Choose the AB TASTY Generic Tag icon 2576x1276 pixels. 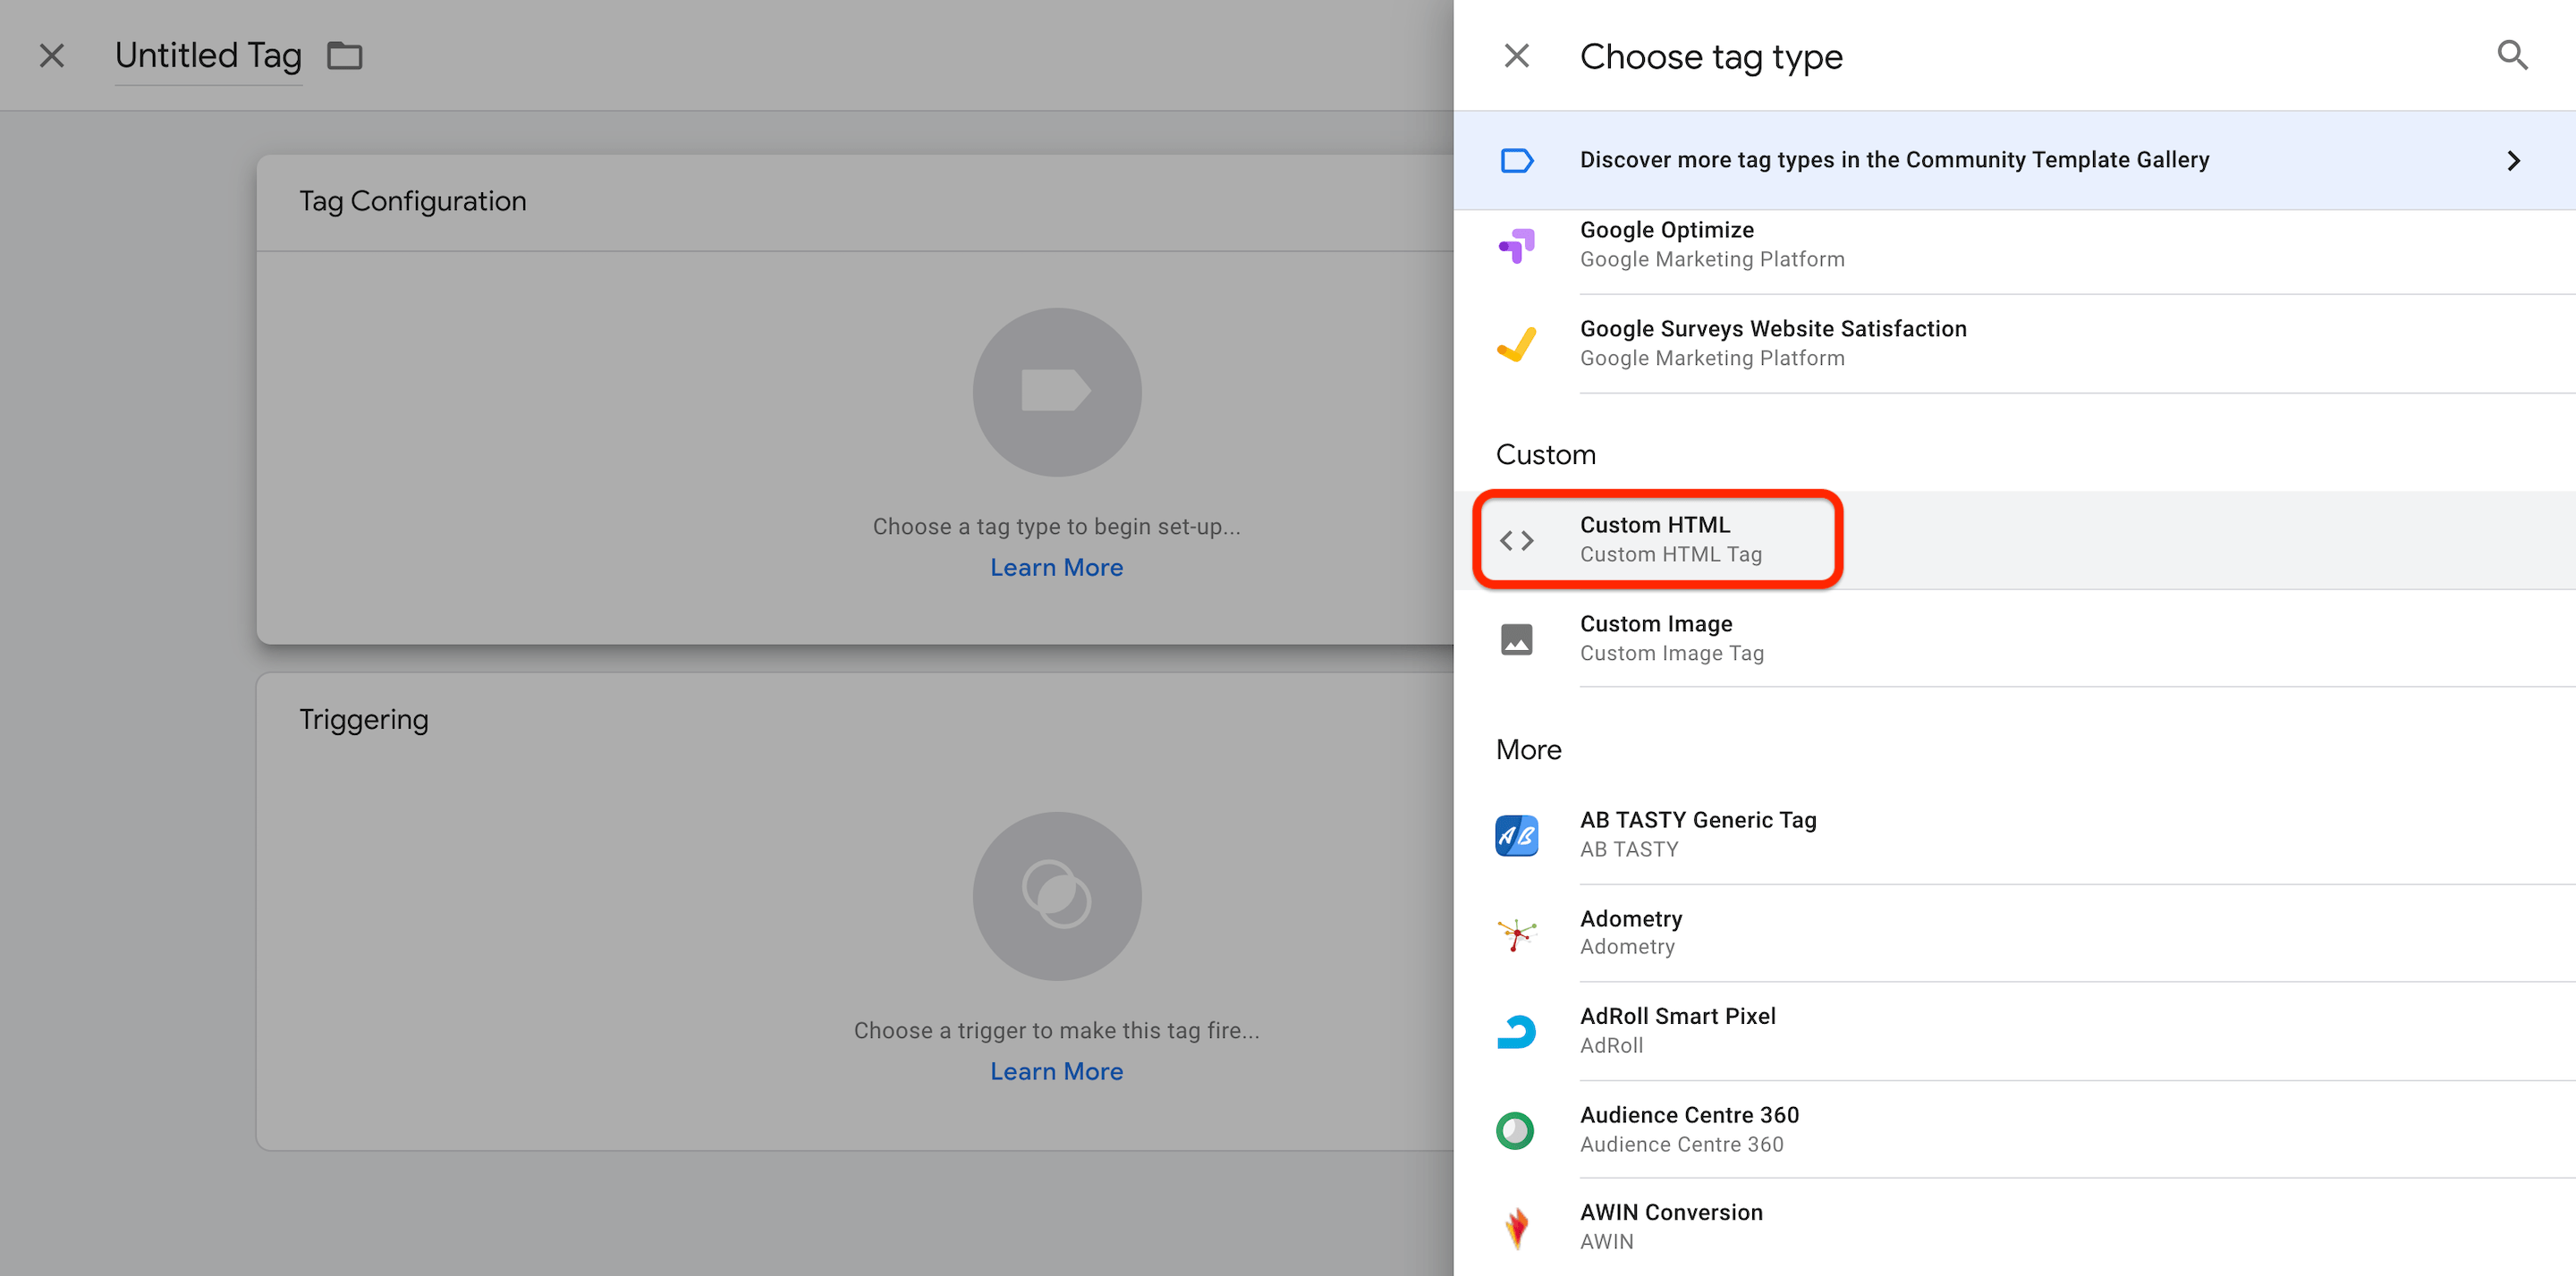[x=1516, y=835]
